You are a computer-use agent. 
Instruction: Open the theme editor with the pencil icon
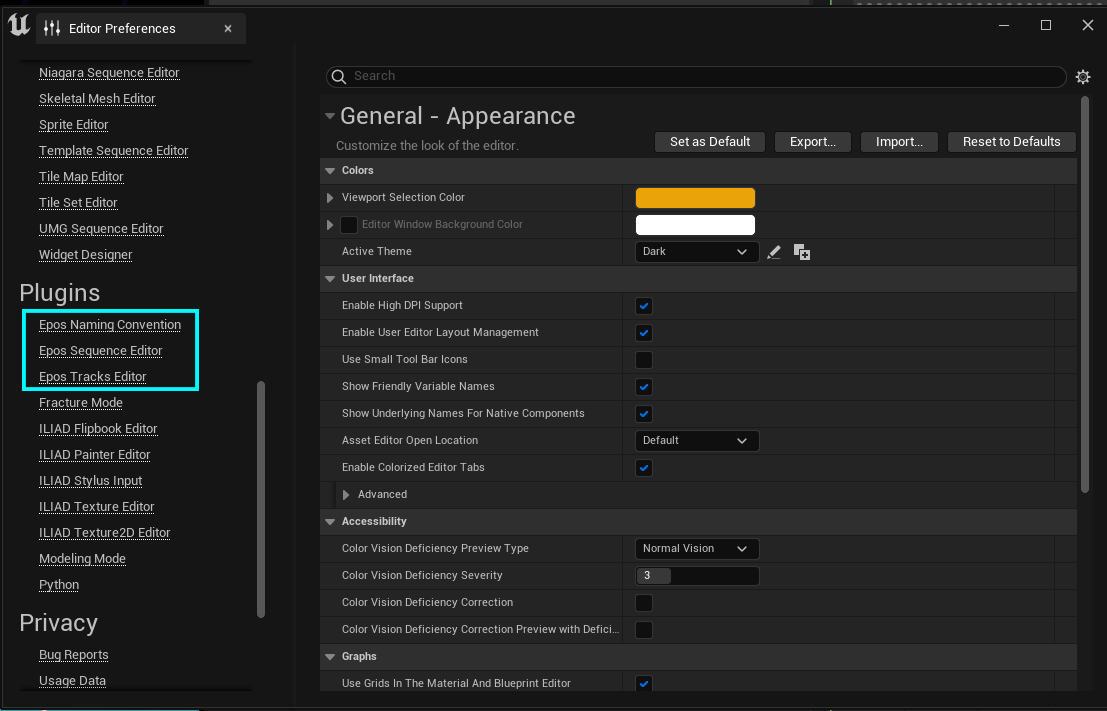(x=774, y=252)
